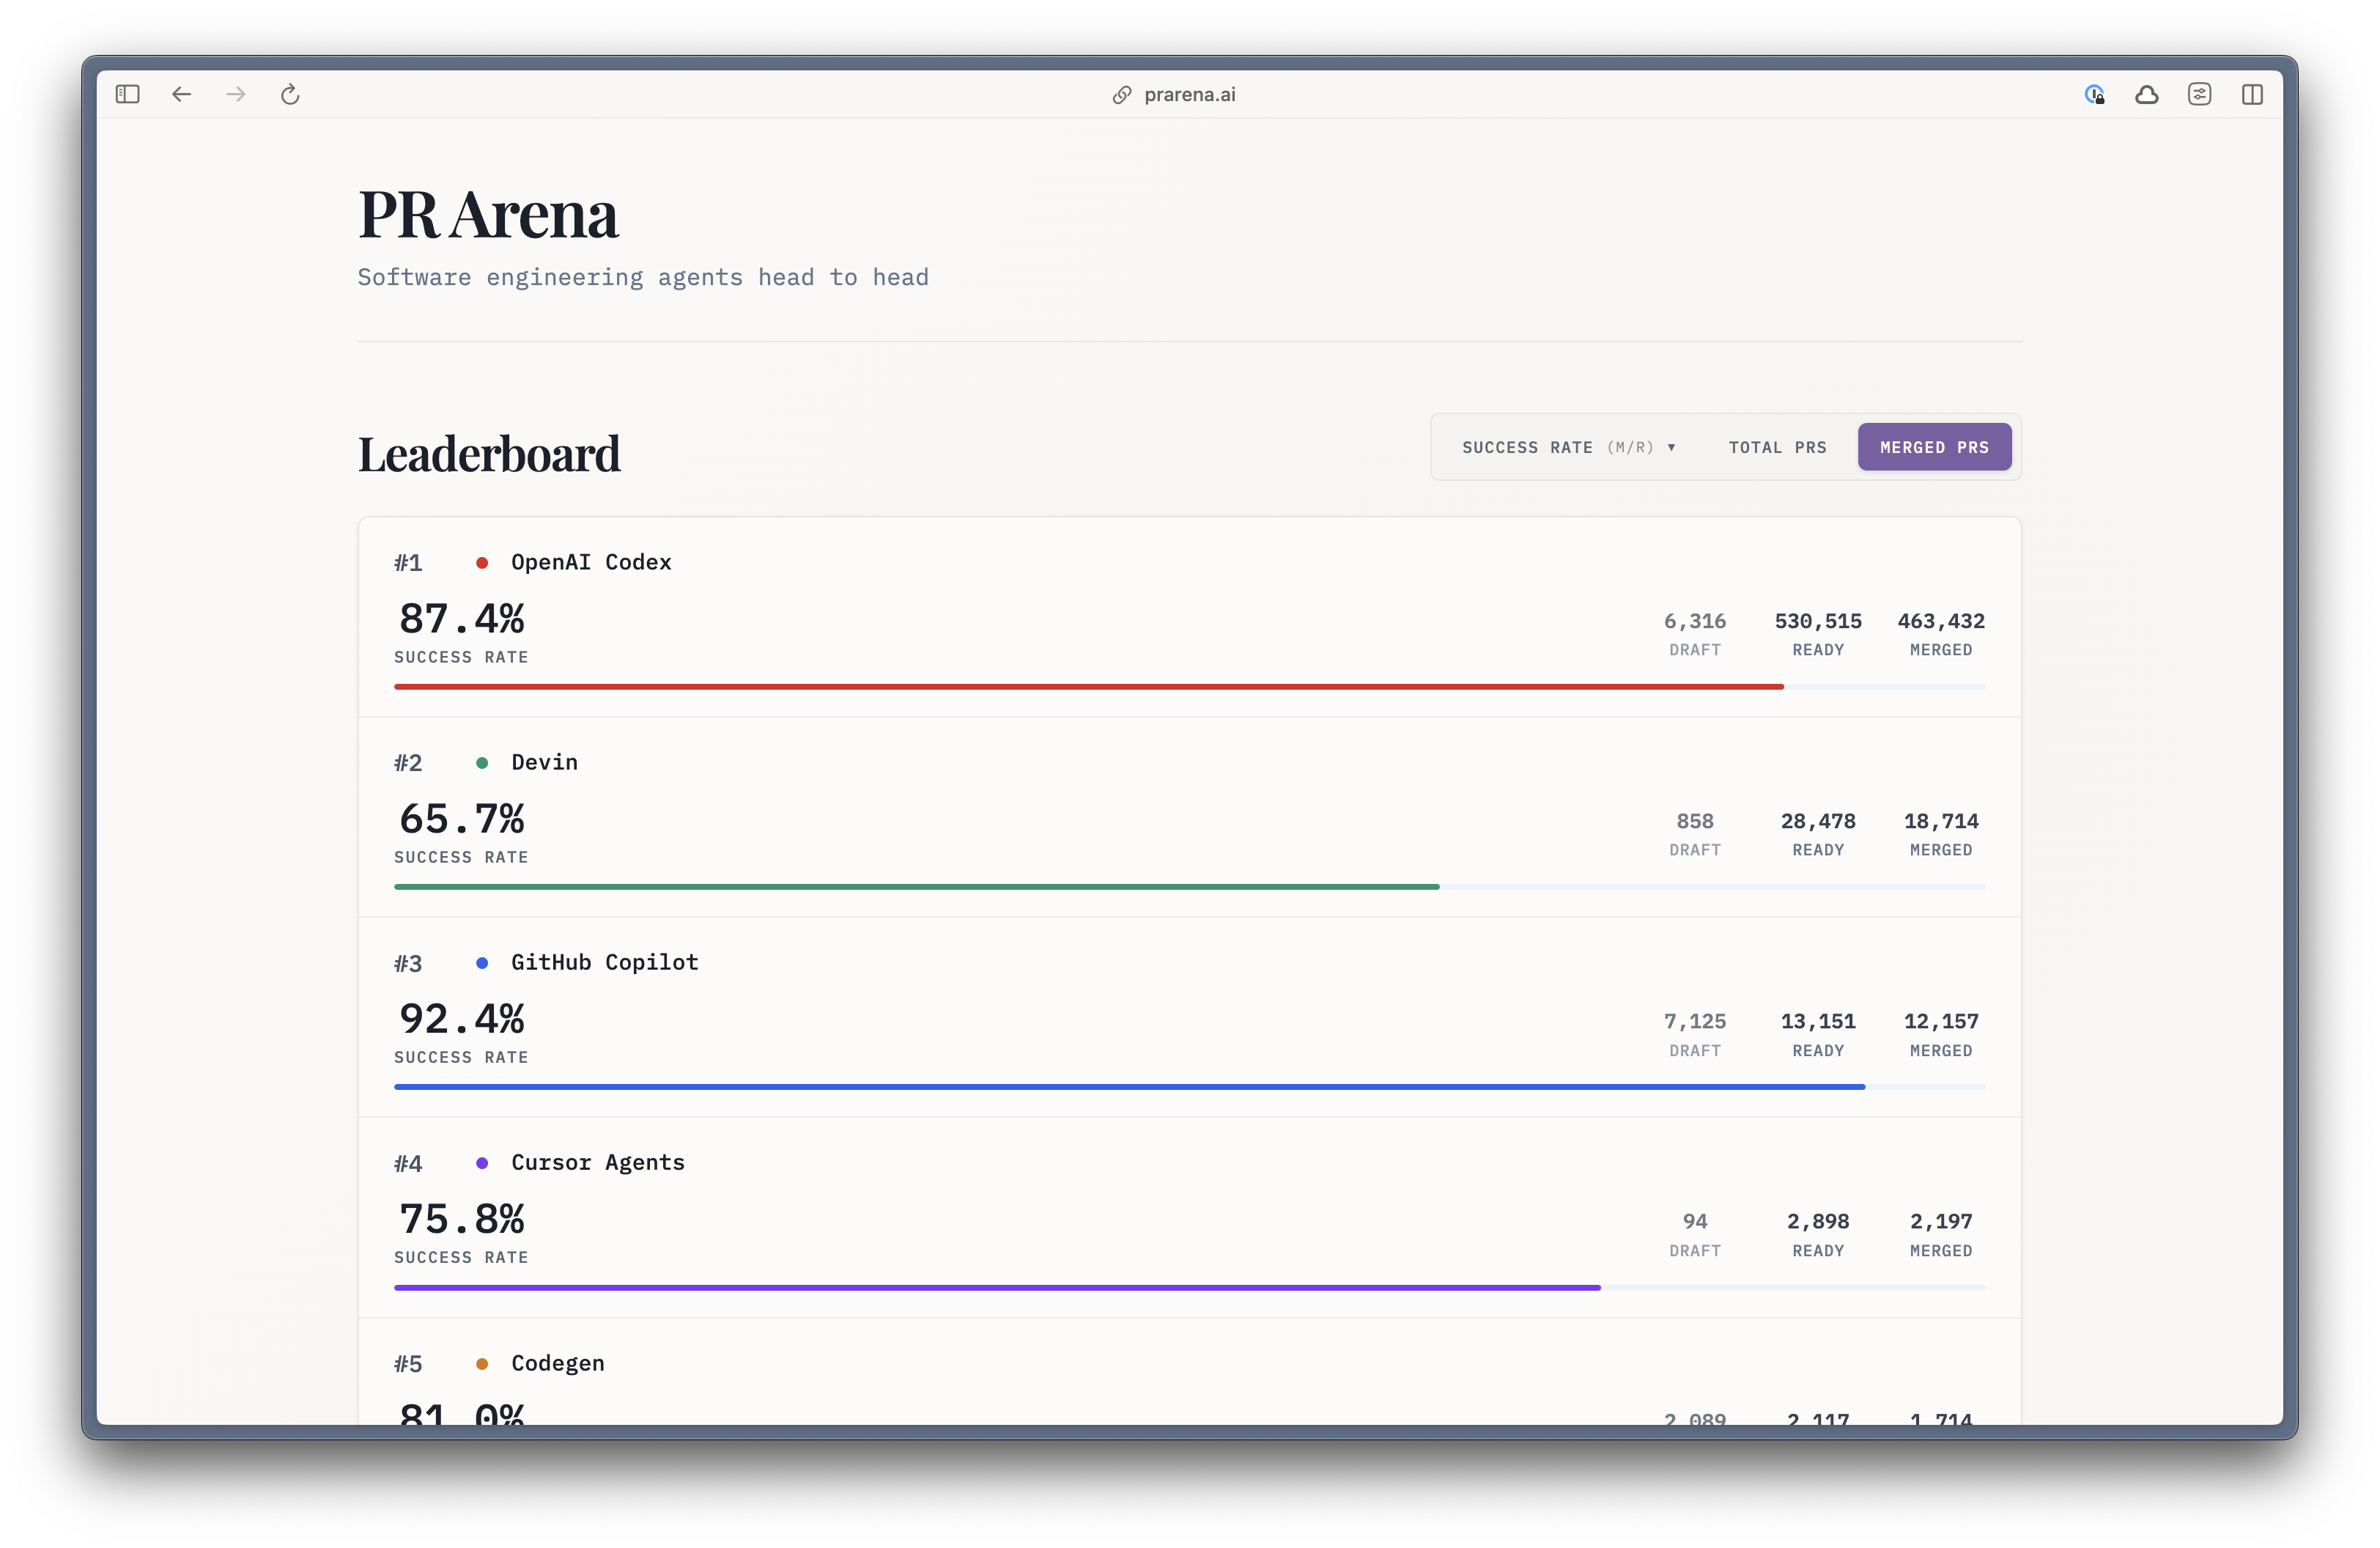Click Devin's 18,714 merged value
Screen dimensions: 2380x1548
(1941, 821)
